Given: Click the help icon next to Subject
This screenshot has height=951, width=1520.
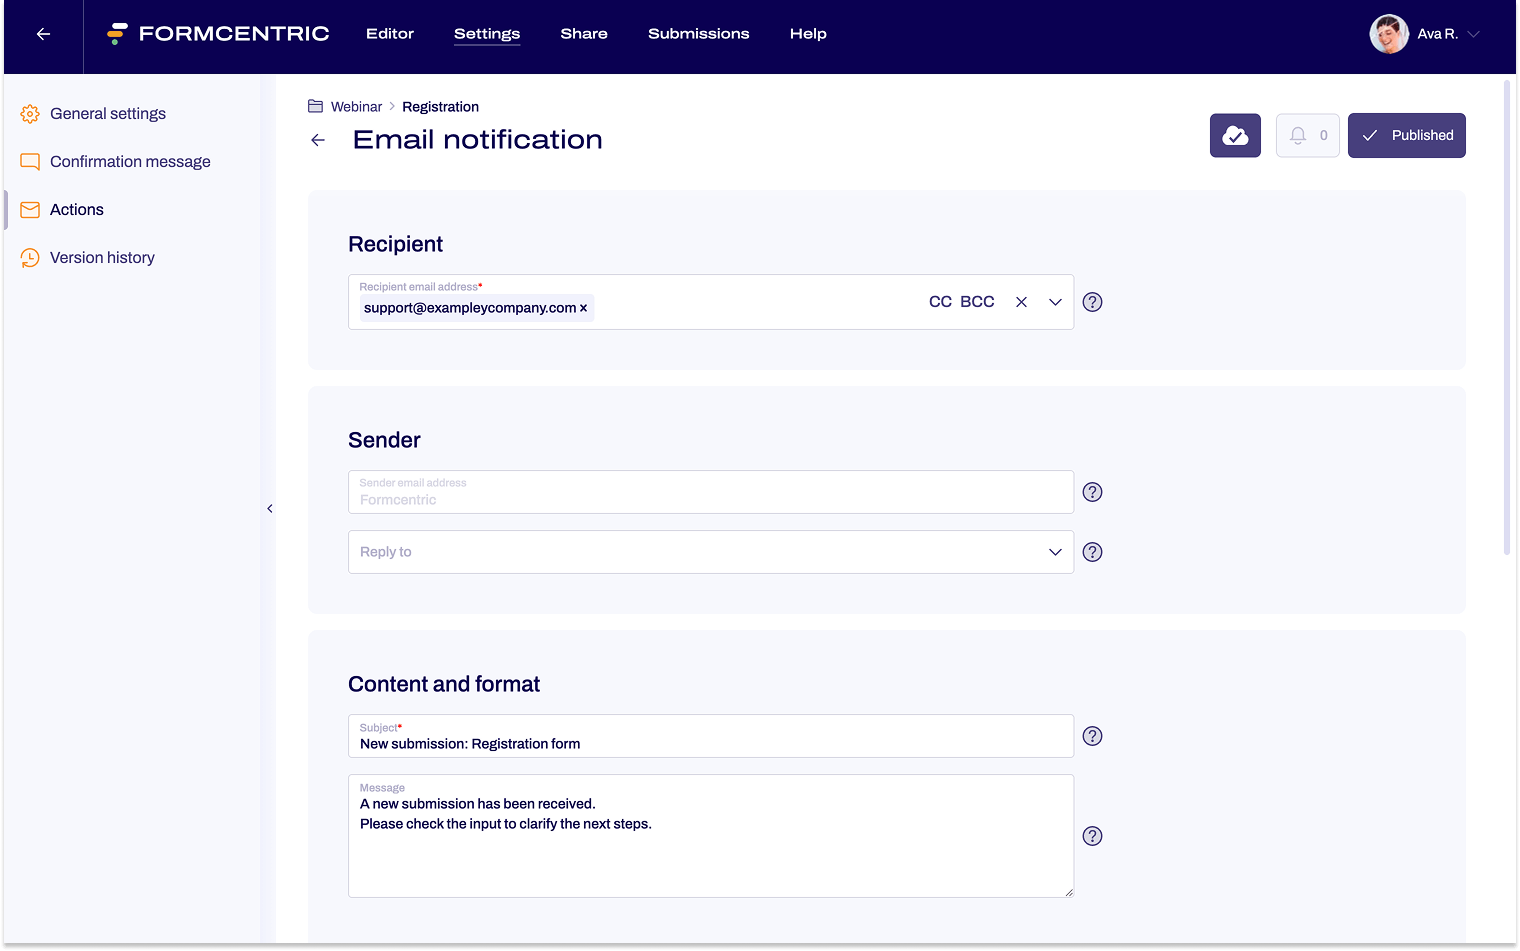Looking at the screenshot, I should (1092, 736).
